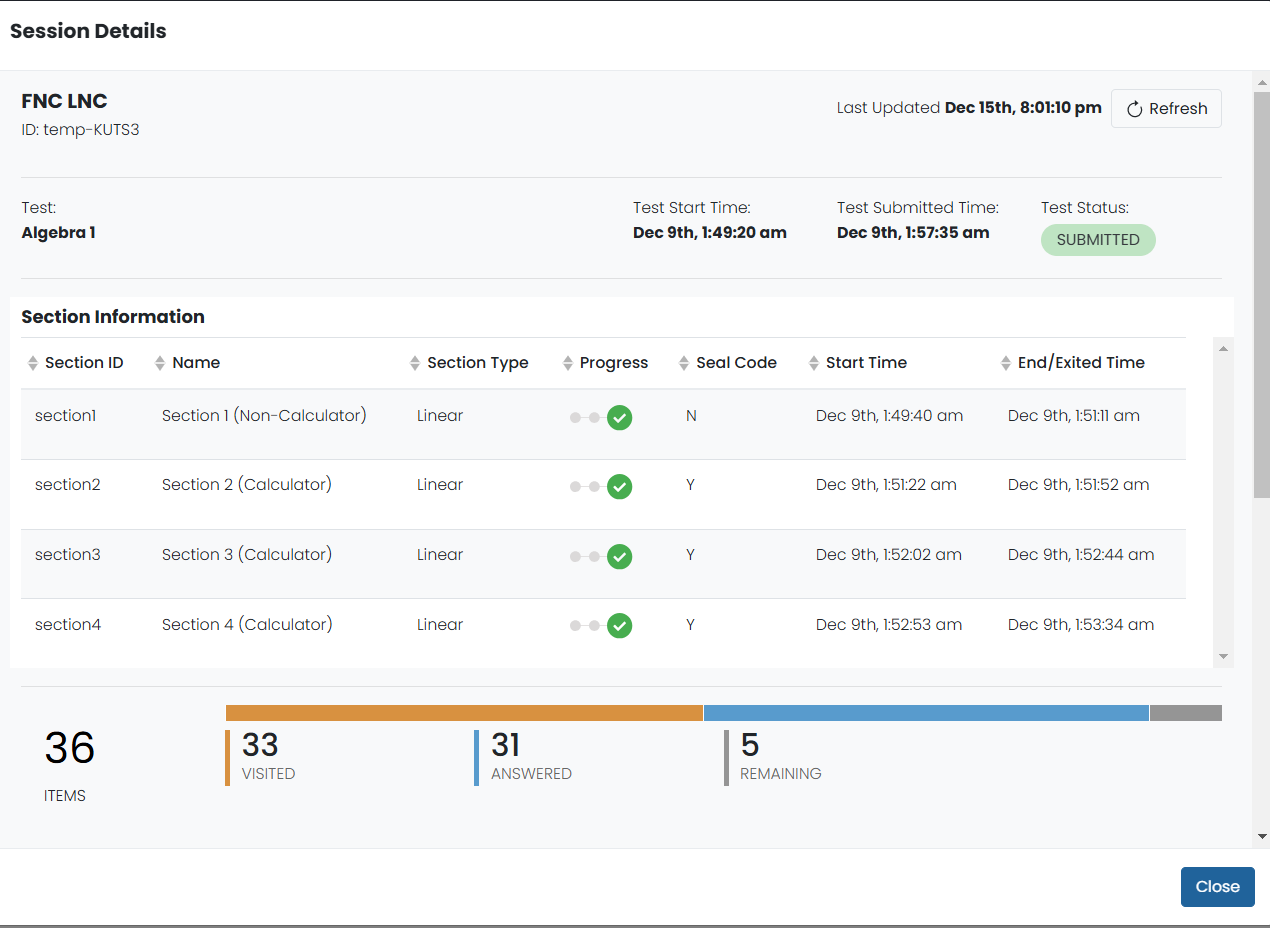Sort by Progress column arrows
Screen dimensions: 1270x928
coord(568,363)
